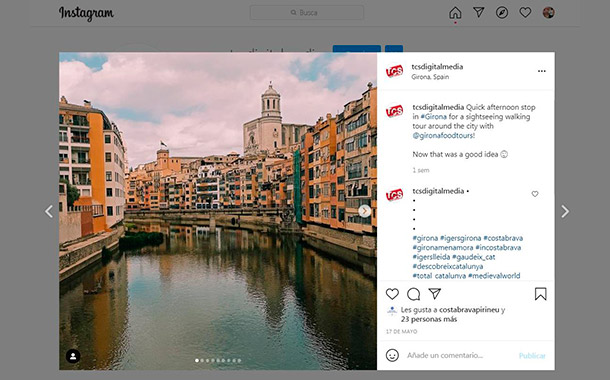
Task: Open the #igerslleida hashtag
Action: (x=431, y=257)
